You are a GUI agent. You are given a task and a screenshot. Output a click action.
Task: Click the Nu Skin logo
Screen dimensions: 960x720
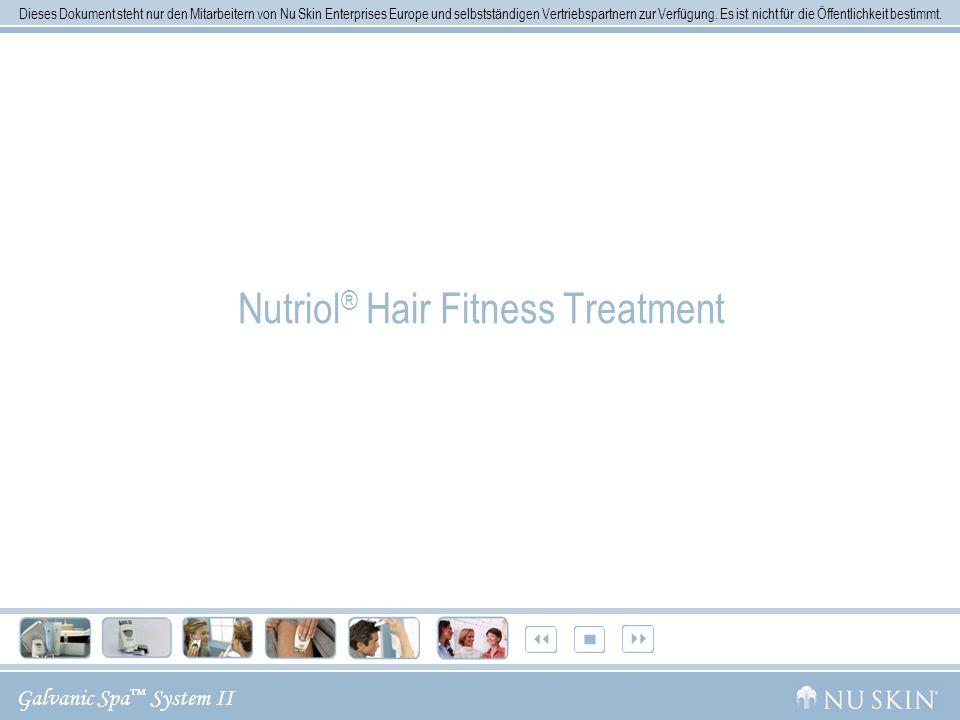tap(866, 699)
